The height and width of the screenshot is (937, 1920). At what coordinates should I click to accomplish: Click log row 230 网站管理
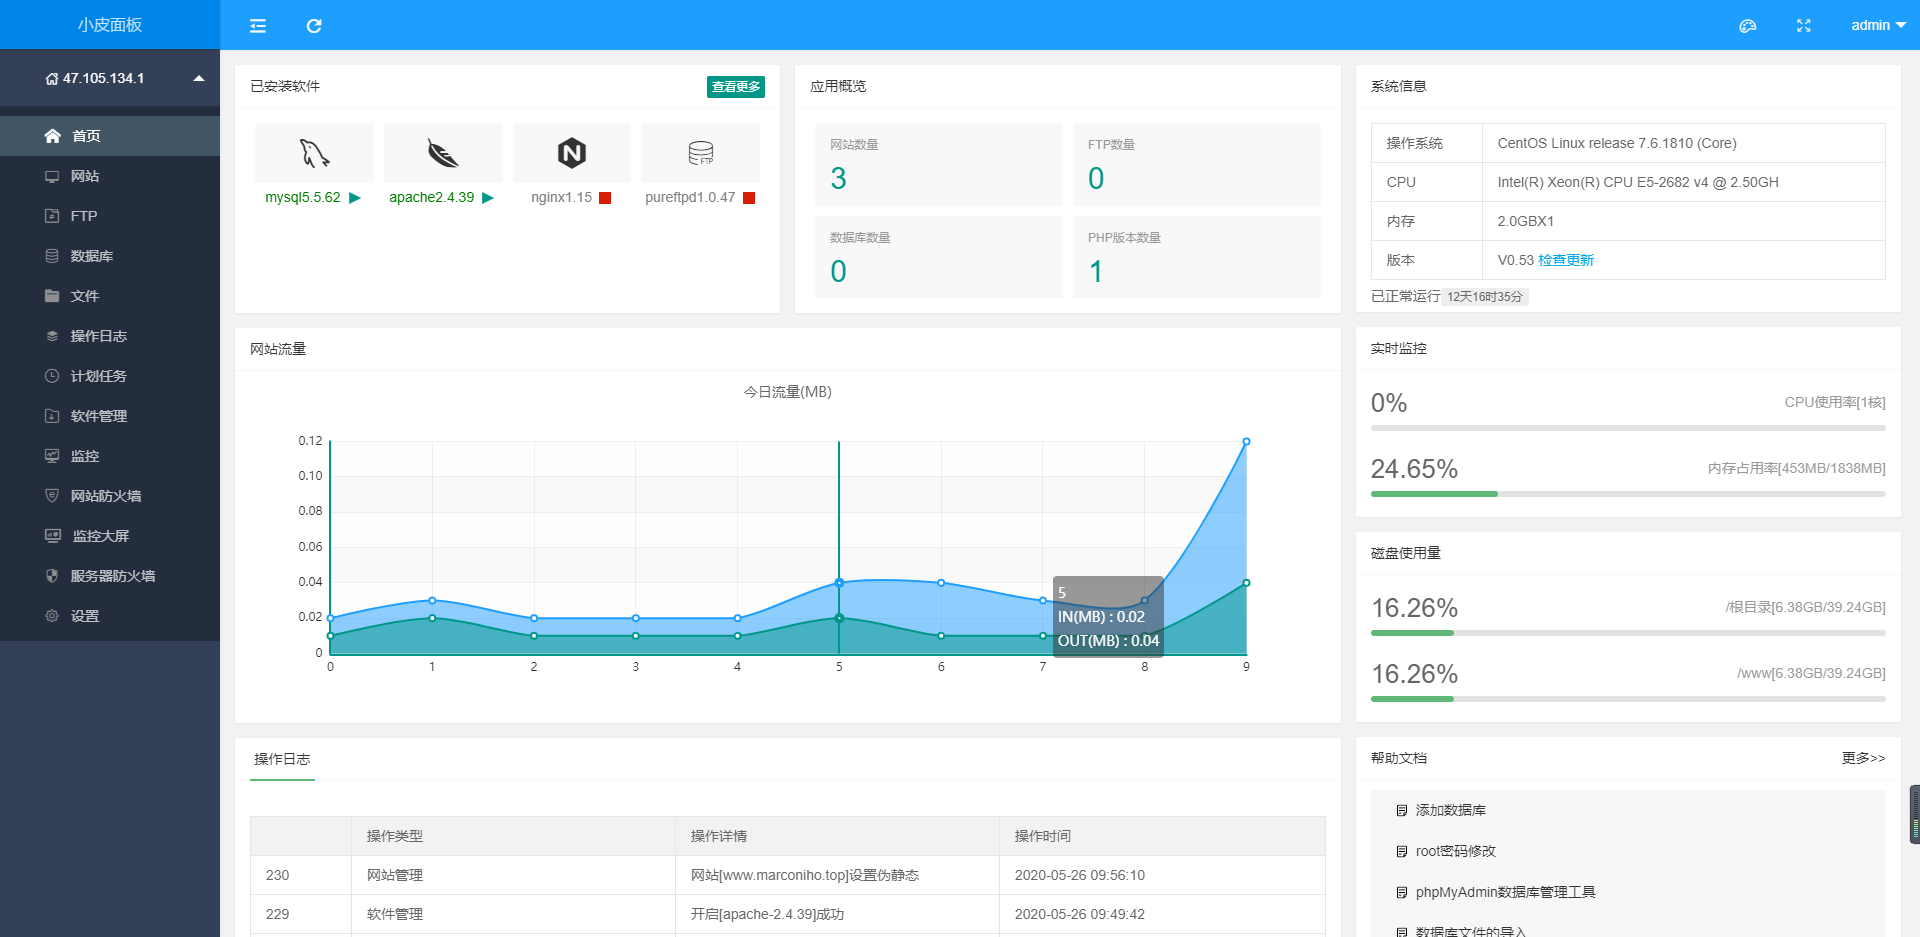[788, 875]
